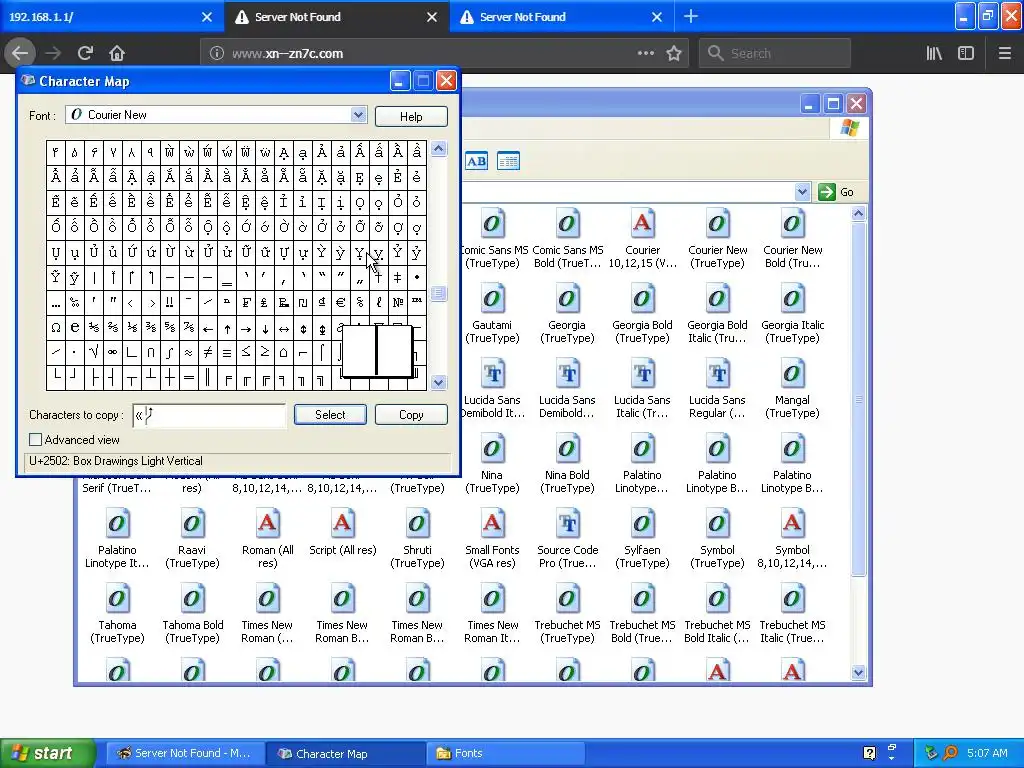Viewport: 1024px width, 768px height.
Task: Click the Select button
Action: click(x=330, y=415)
